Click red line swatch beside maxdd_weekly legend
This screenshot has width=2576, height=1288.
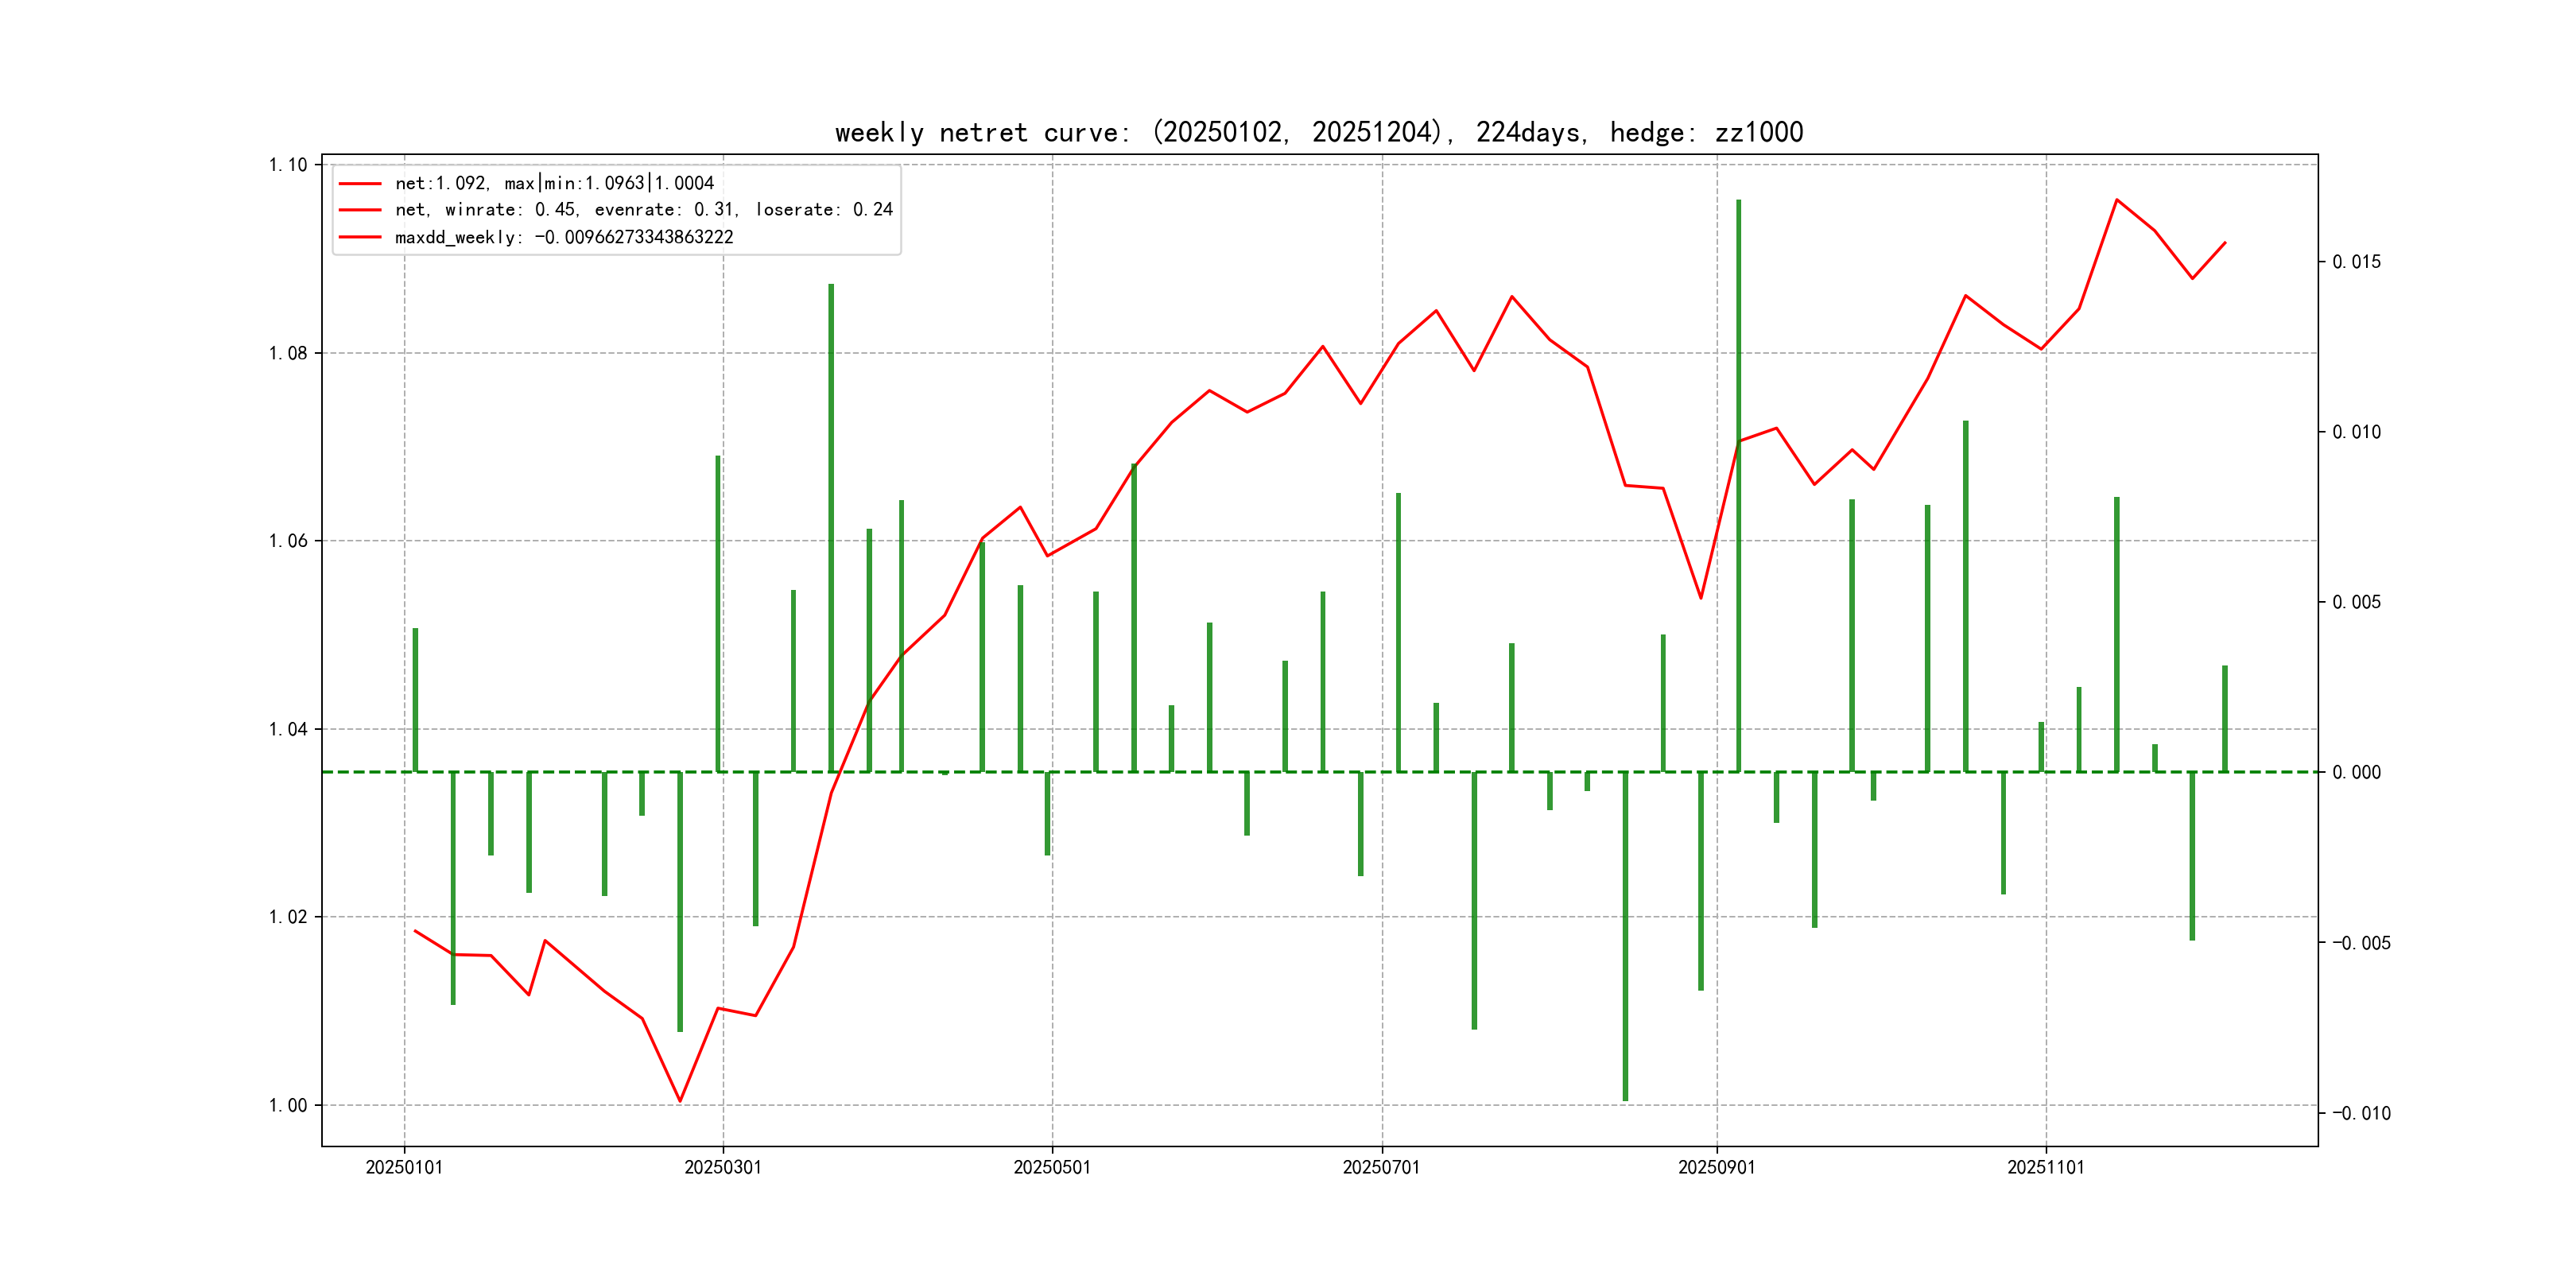pos(360,237)
